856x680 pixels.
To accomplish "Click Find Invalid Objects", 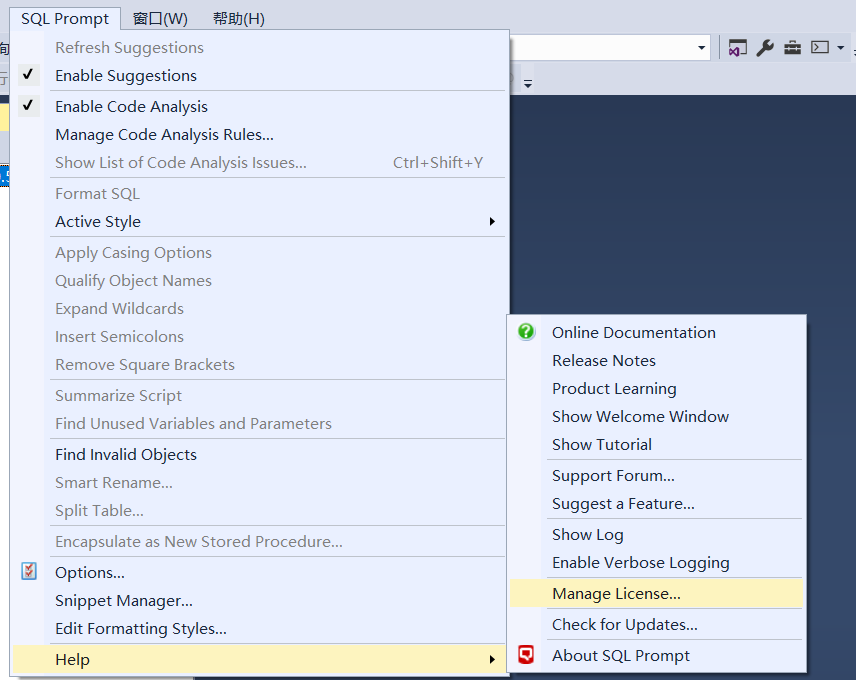I will (126, 454).
